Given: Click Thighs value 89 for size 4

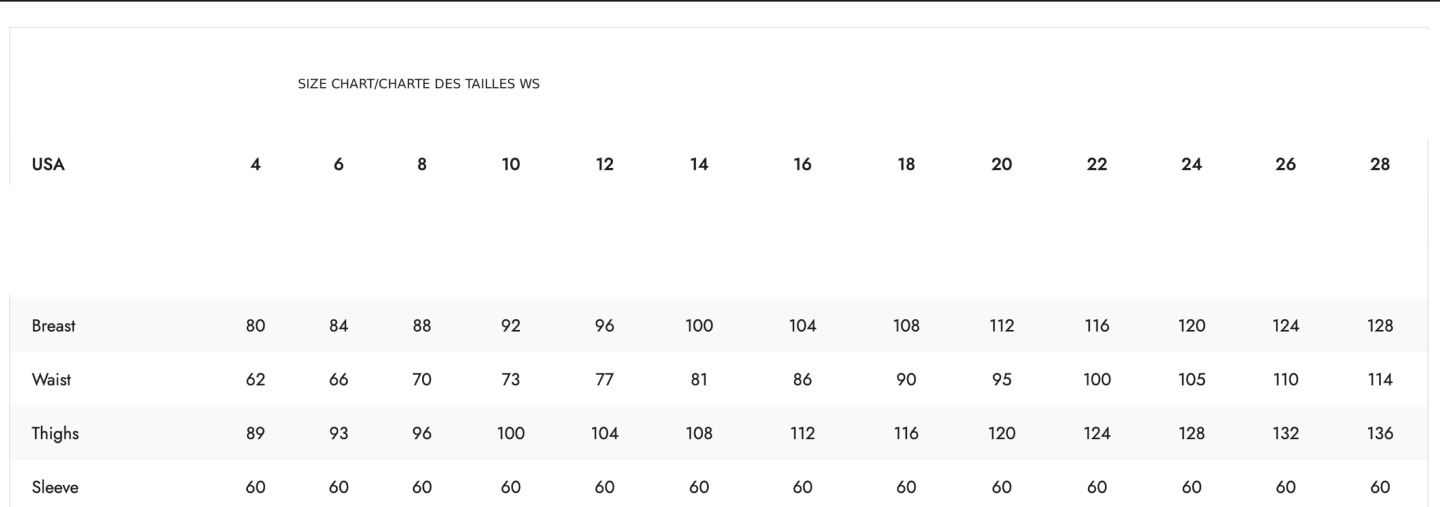Looking at the screenshot, I should (x=256, y=434).
